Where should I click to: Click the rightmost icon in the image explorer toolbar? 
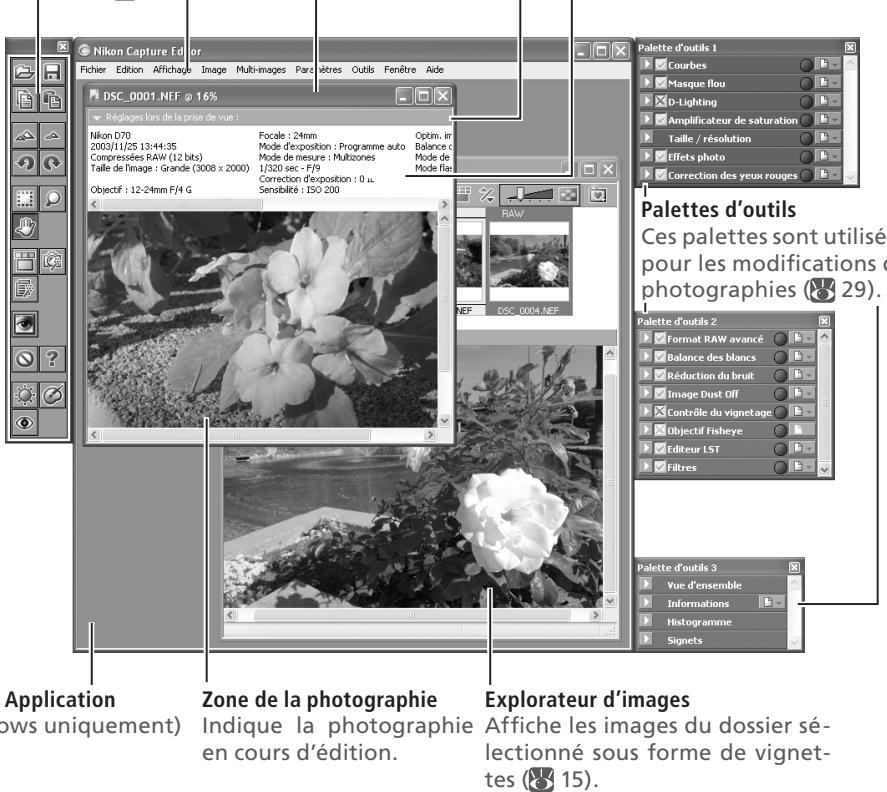pos(597,195)
